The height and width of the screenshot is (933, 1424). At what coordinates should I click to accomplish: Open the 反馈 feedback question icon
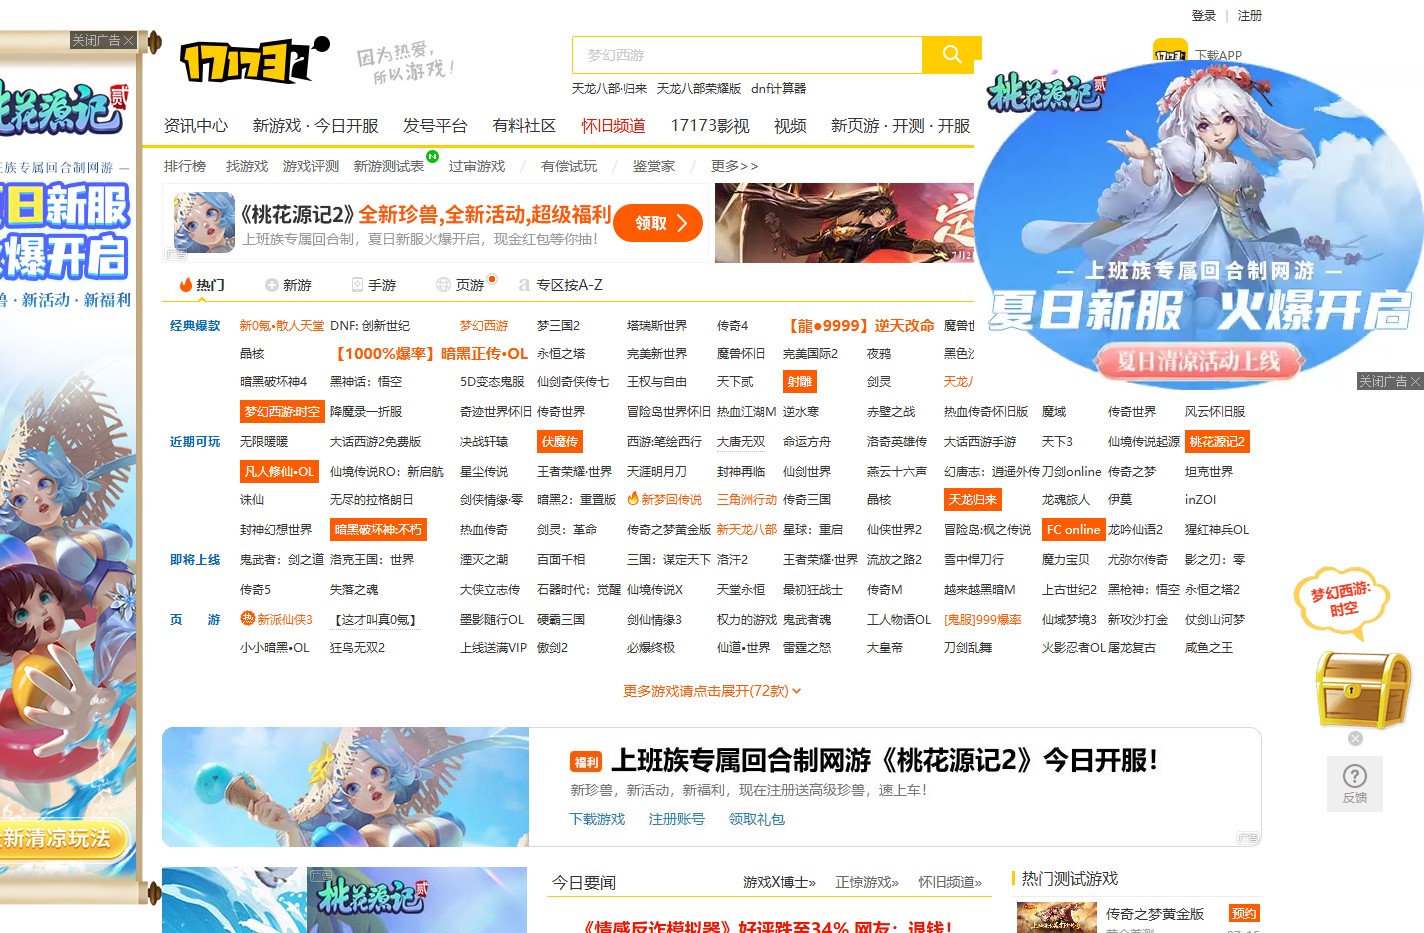(x=1355, y=783)
